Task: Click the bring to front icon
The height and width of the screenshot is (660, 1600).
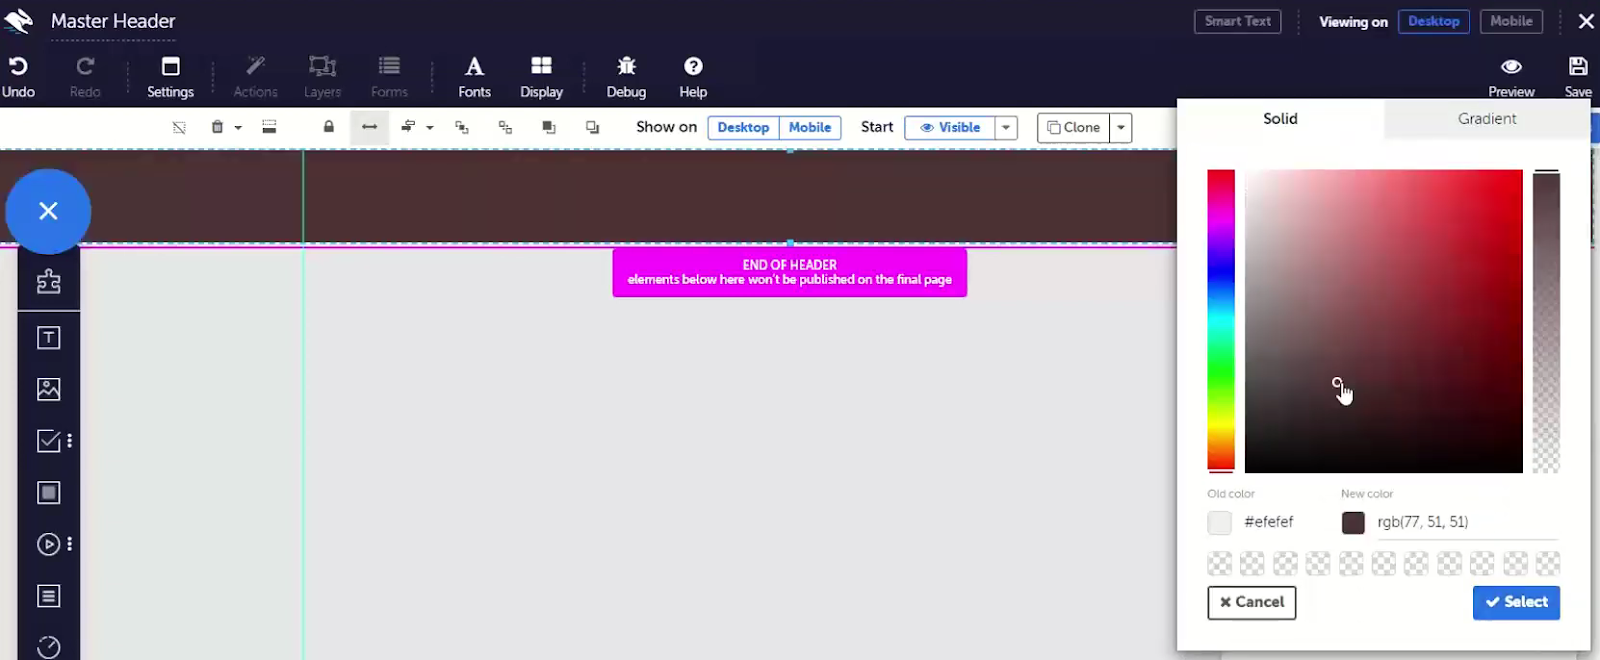Action: point(548,127)
